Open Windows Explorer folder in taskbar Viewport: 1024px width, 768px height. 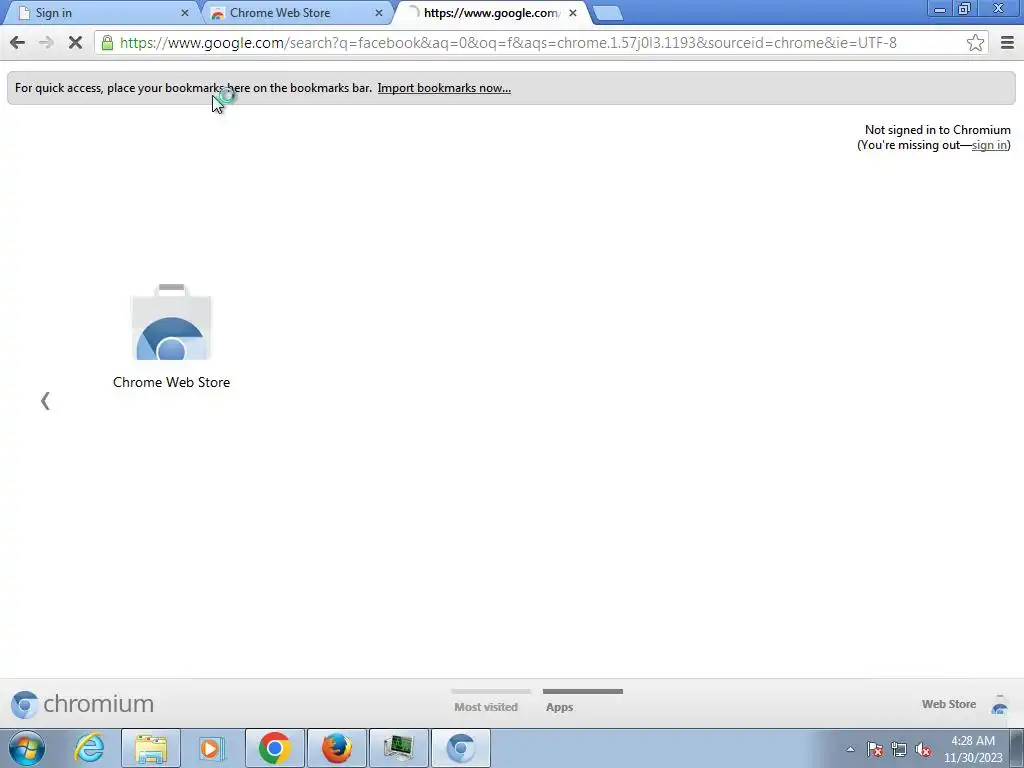coord(151,748)
